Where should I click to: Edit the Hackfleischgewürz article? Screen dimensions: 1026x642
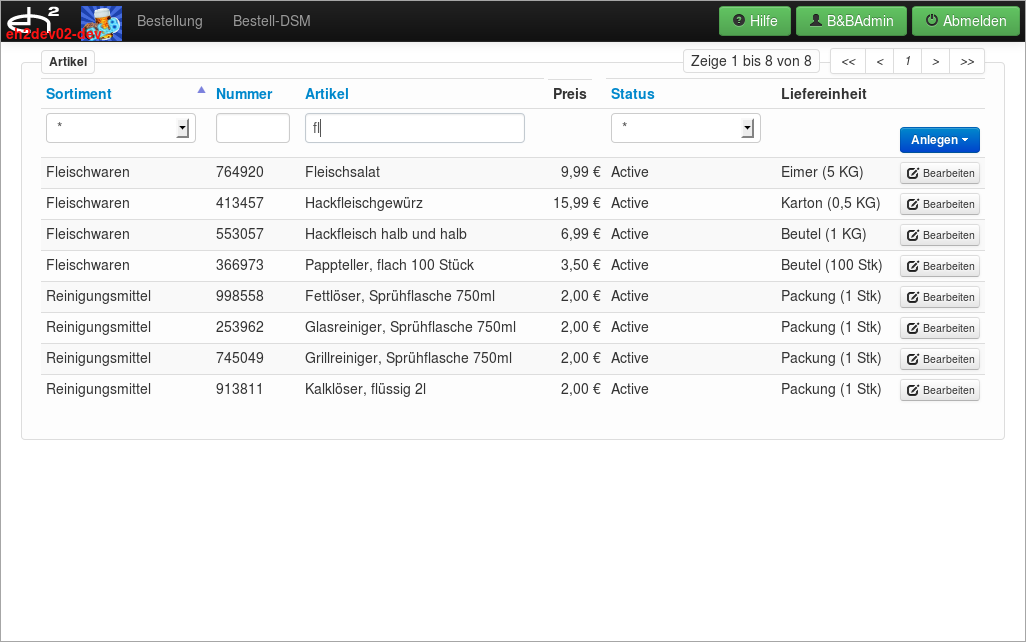pos(939,204)
